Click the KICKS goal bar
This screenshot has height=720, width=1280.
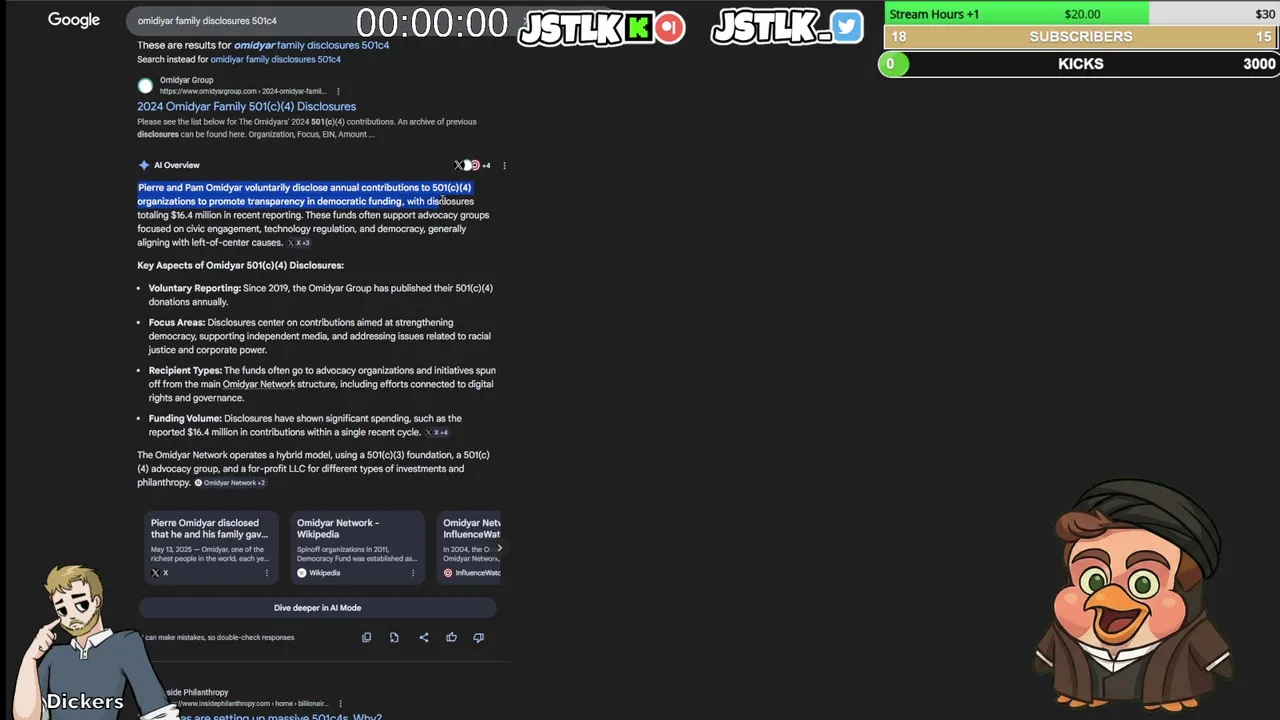1080,64
